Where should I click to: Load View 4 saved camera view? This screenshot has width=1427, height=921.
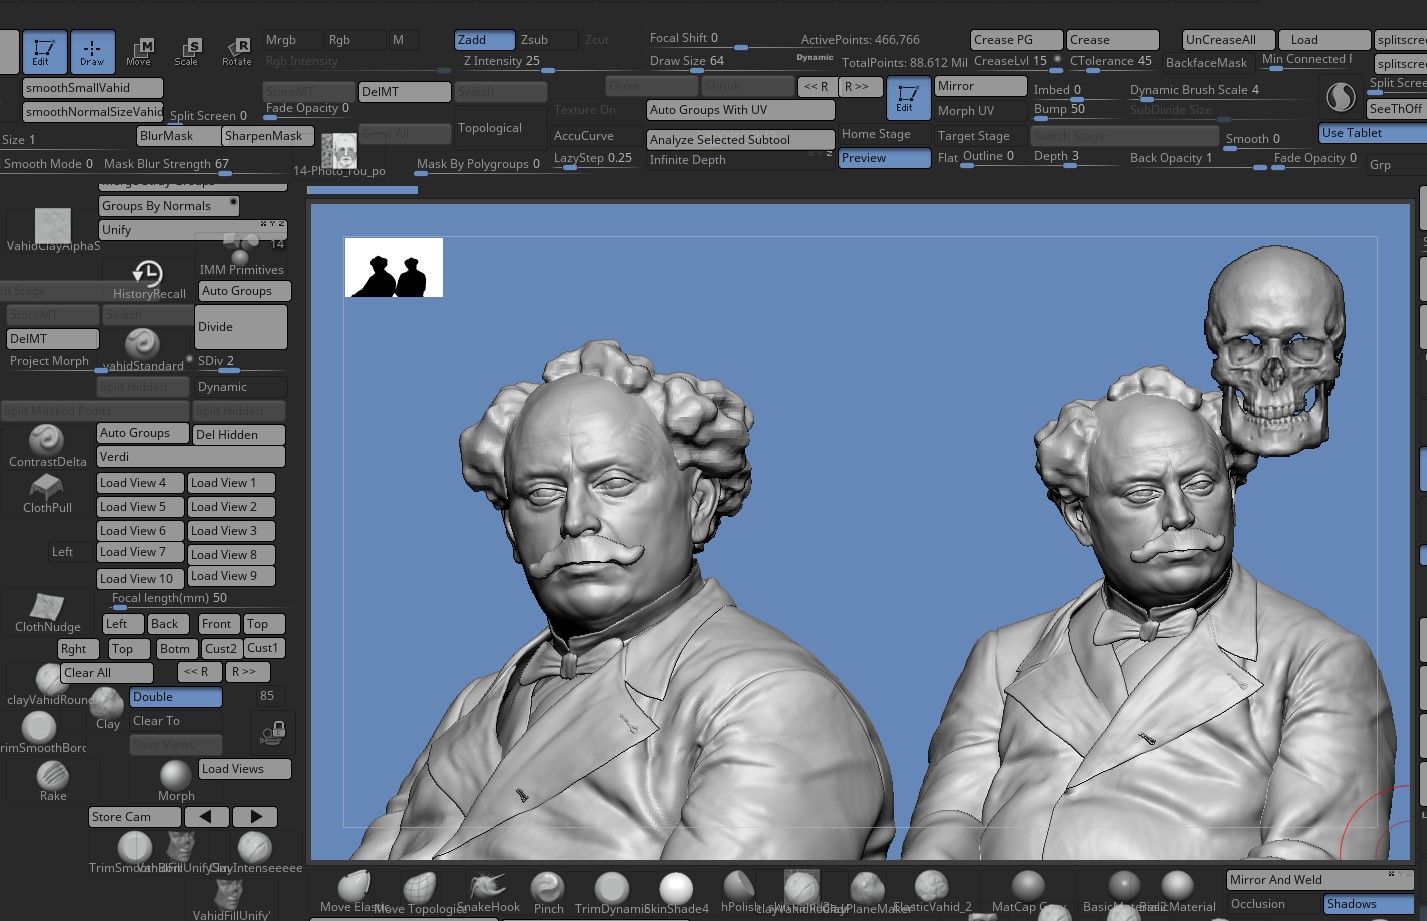click(140, 482)
